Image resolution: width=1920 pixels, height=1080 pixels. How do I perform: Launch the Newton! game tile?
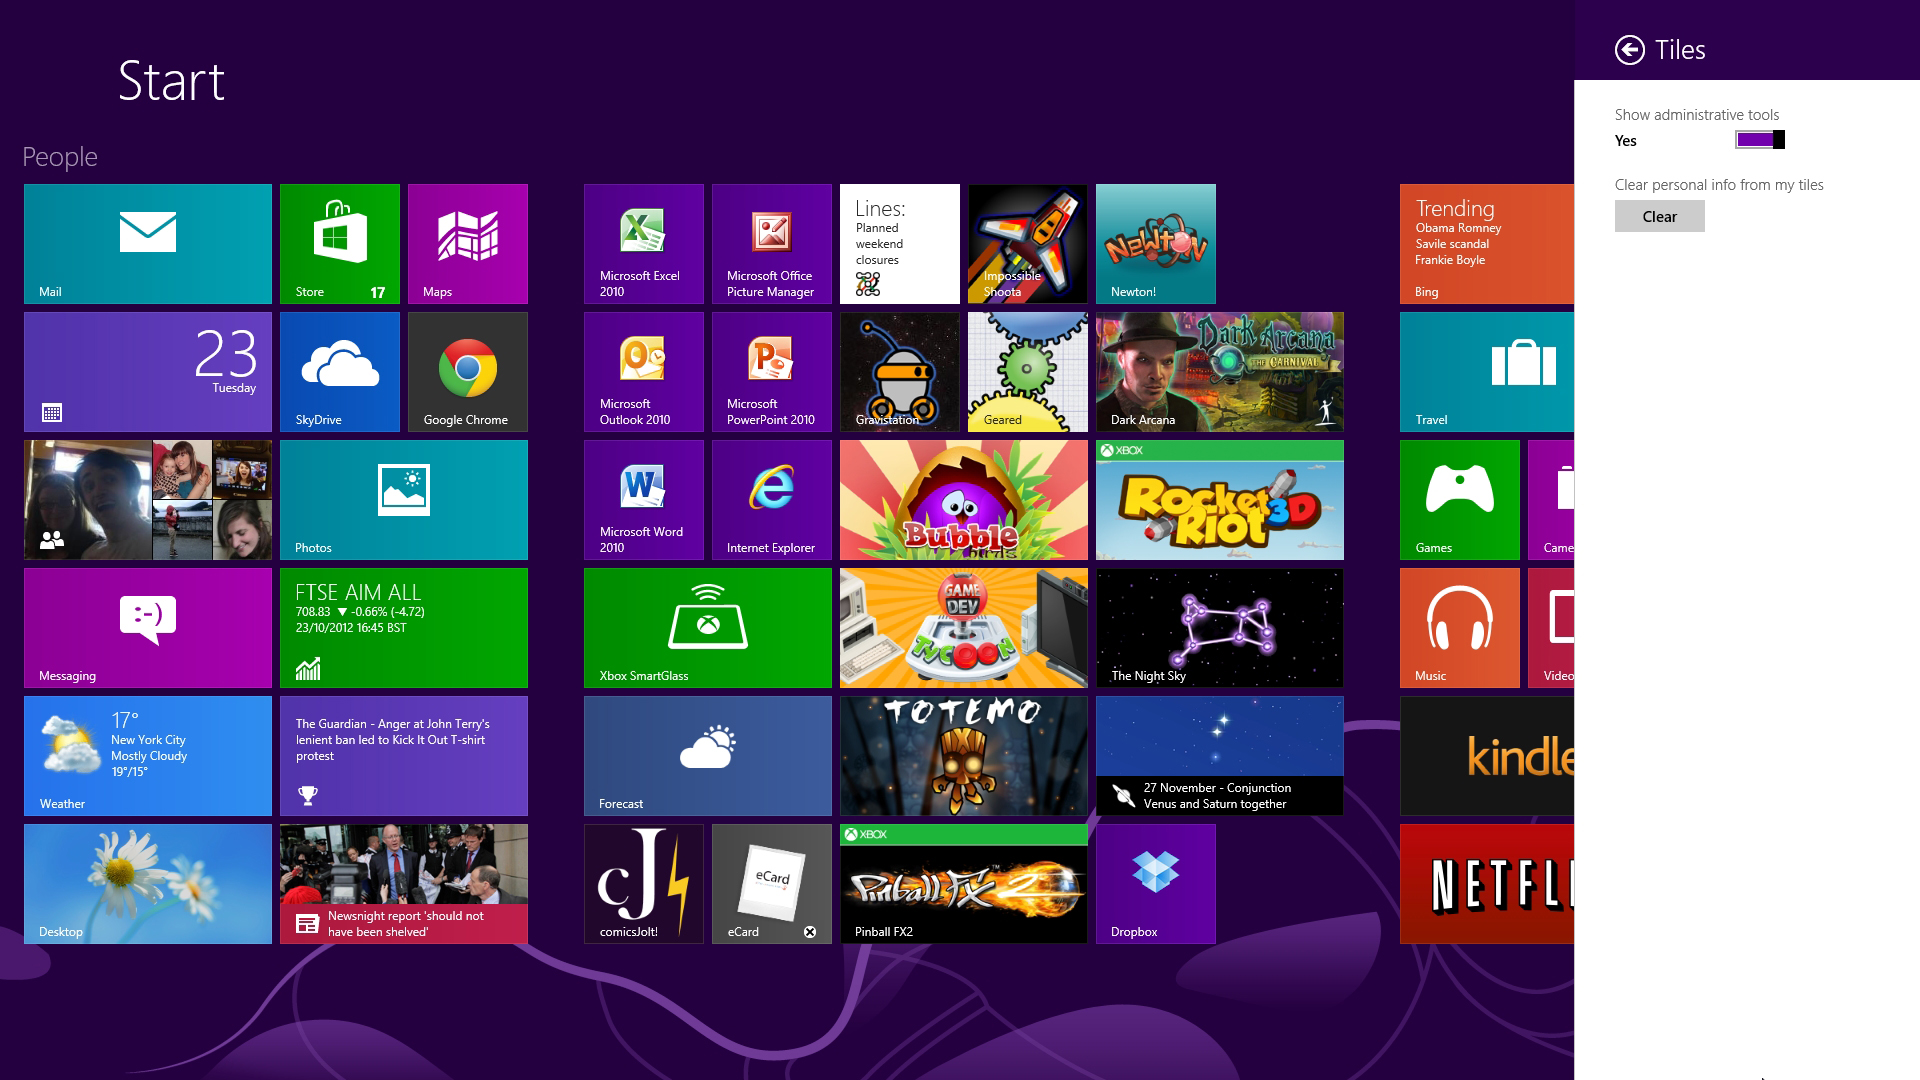(1156, 244)
